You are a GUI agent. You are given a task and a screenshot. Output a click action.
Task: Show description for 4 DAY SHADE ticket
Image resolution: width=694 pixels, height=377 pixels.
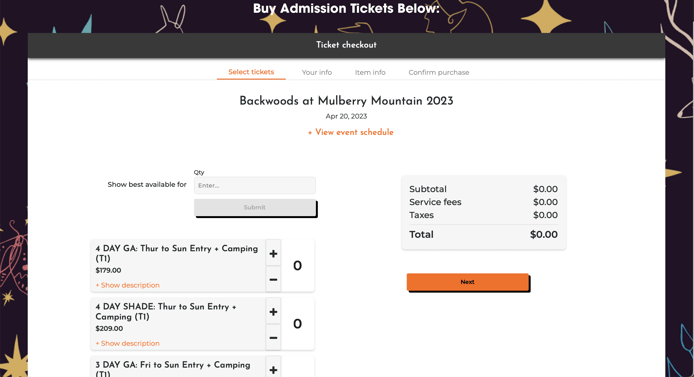pos(127,343)
